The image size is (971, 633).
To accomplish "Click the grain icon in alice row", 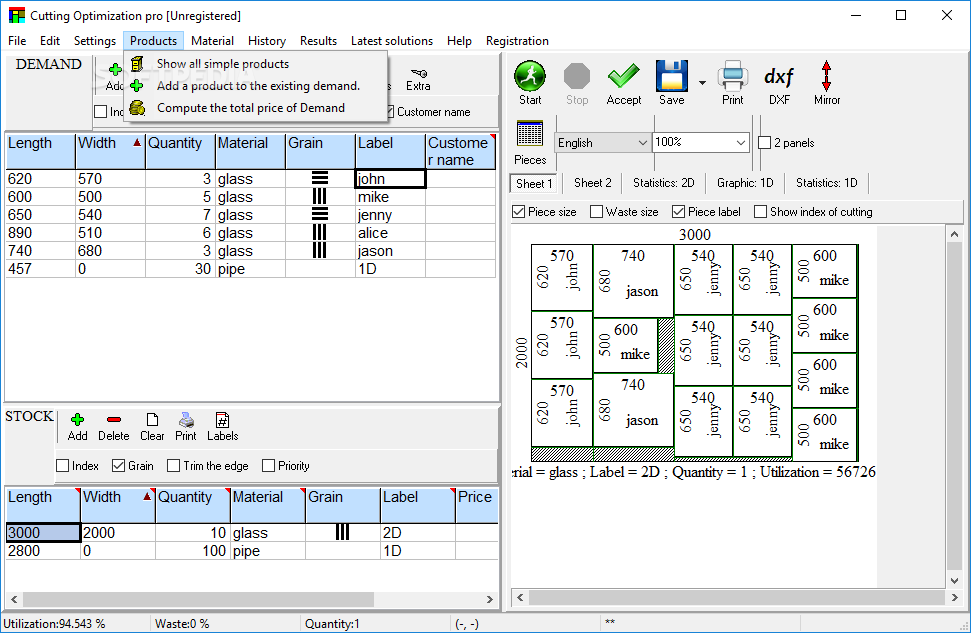I will (320, 233).
